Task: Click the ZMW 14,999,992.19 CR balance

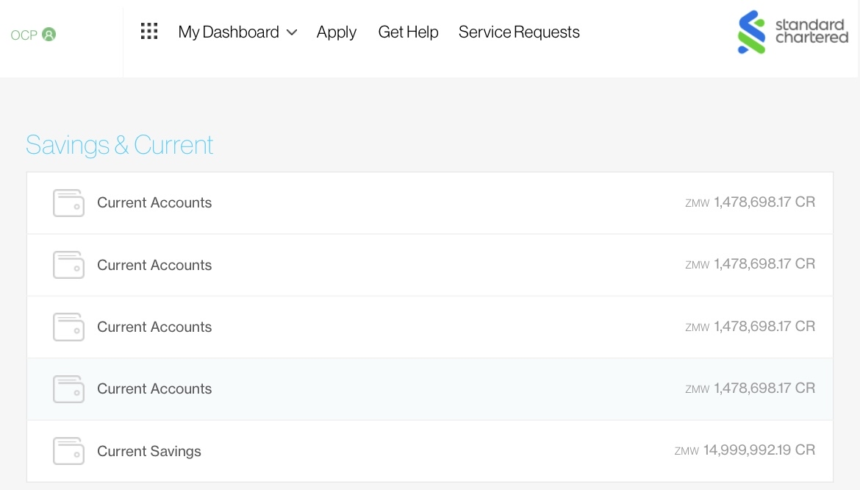Action: point(745,450)
